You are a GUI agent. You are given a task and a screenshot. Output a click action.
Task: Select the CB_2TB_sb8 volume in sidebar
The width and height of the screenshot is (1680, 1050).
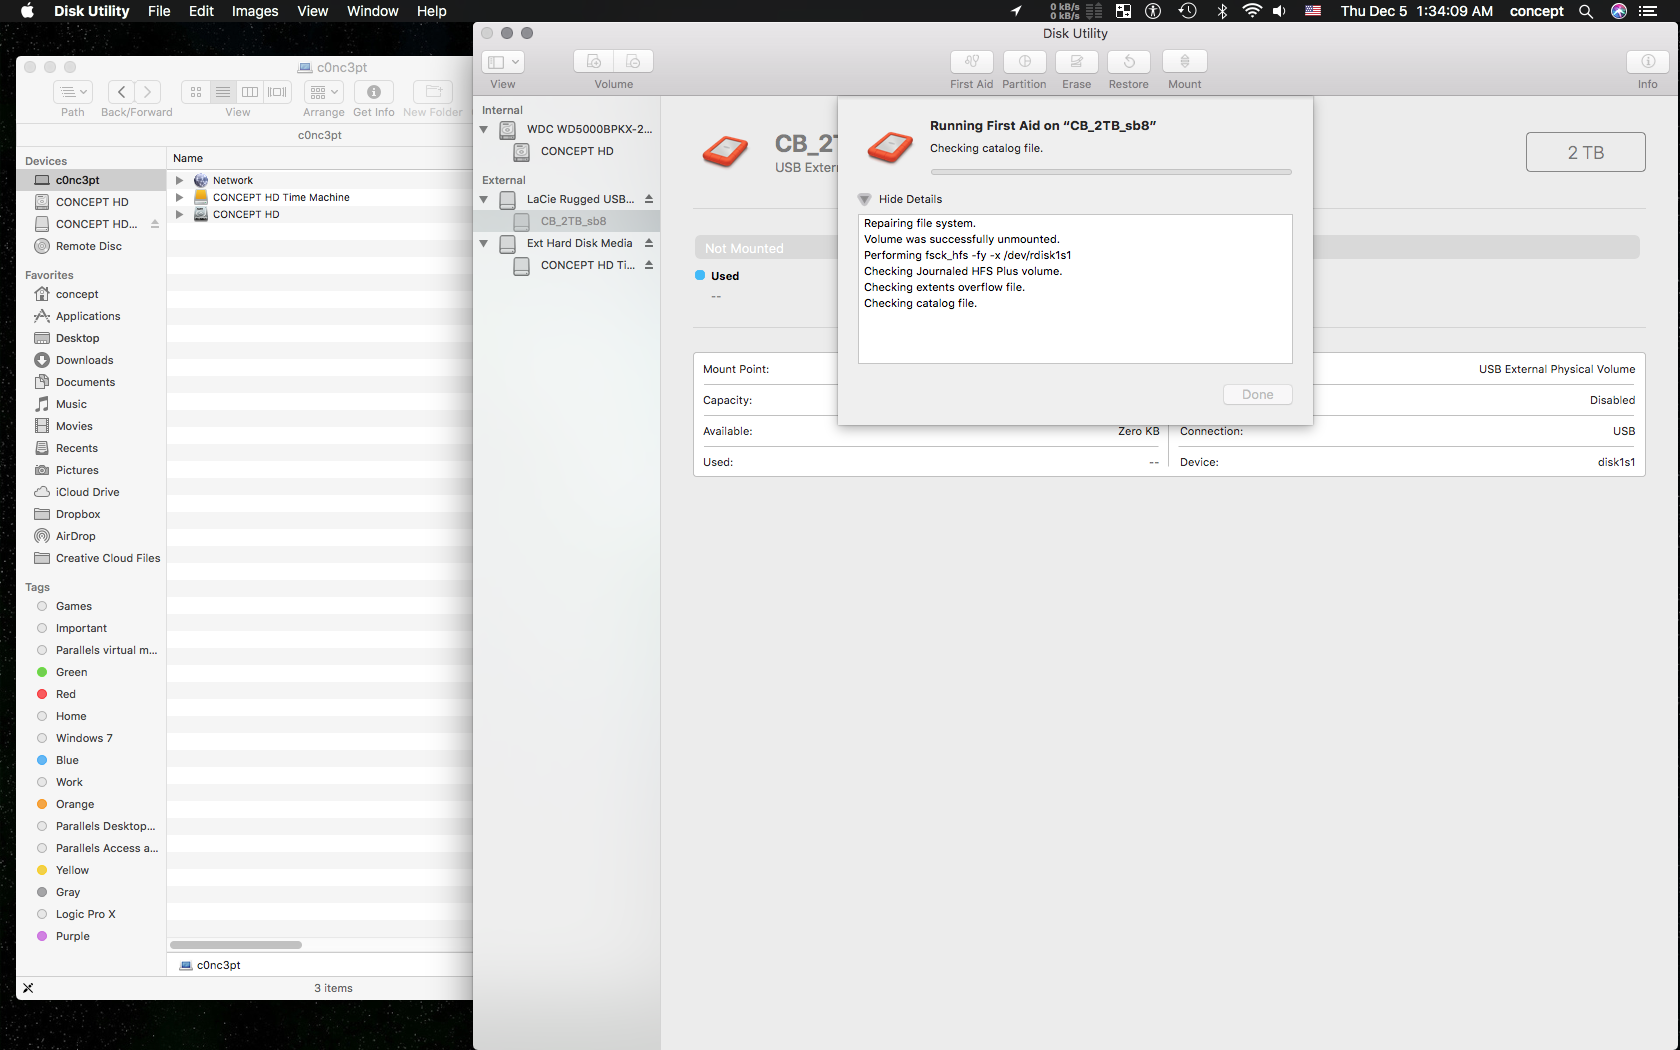coord(567,221)
